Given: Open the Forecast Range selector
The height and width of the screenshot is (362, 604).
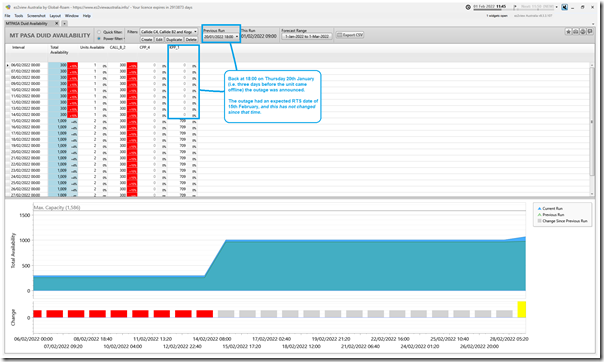Looking at the screenshot, I should [307, 36].
